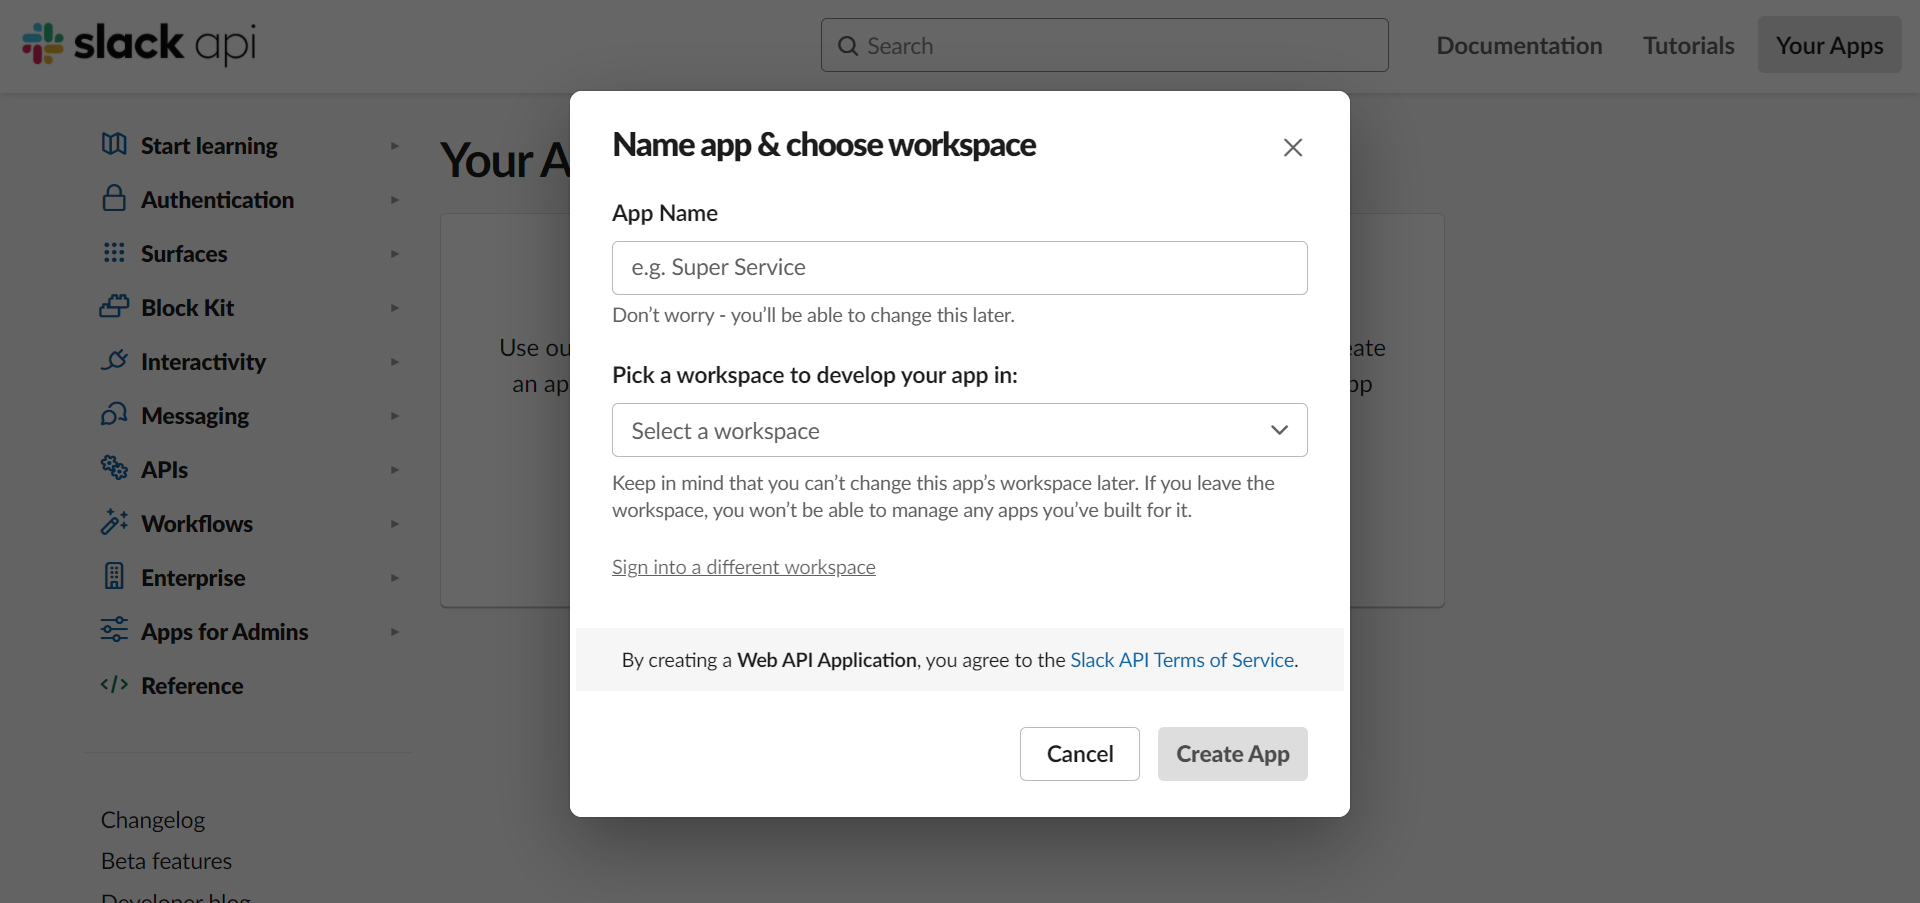The image size is (1920, 903).
Task: Open the Beta features link
Action: 166,861
